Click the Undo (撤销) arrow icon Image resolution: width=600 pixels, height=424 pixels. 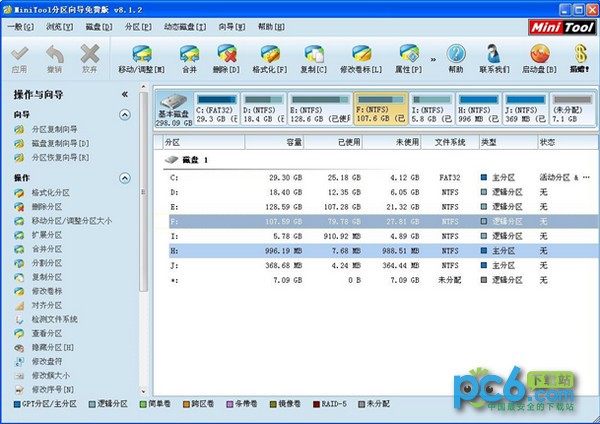[55, 54]
